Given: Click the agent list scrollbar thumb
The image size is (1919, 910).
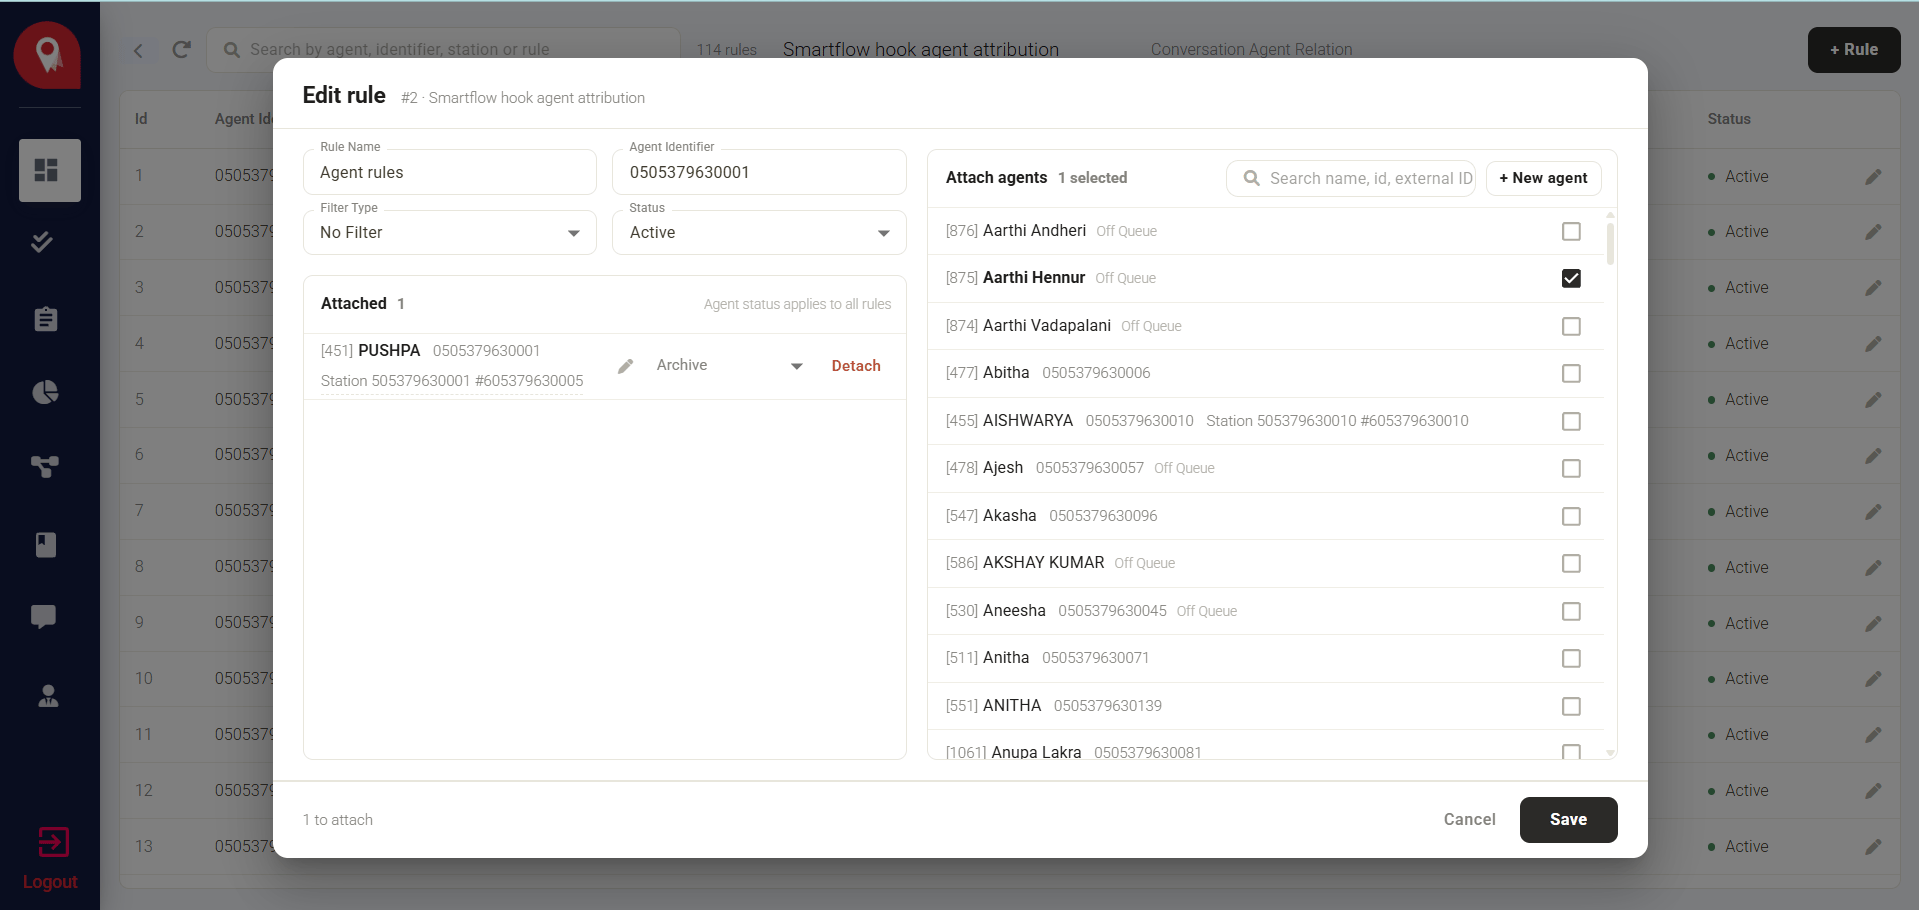Looking at the screenshot, I should click(1609, 243).
